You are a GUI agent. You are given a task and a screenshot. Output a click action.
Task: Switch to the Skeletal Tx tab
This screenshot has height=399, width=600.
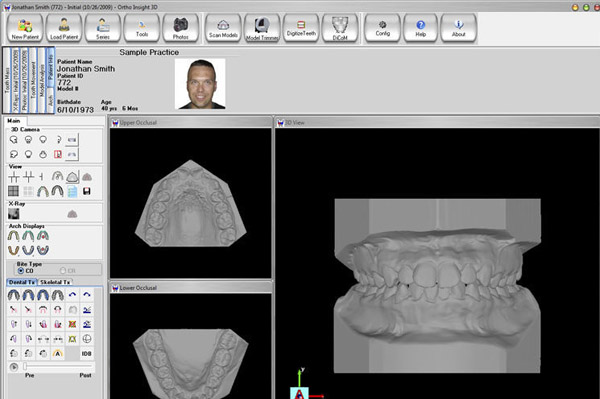[55, 282]
